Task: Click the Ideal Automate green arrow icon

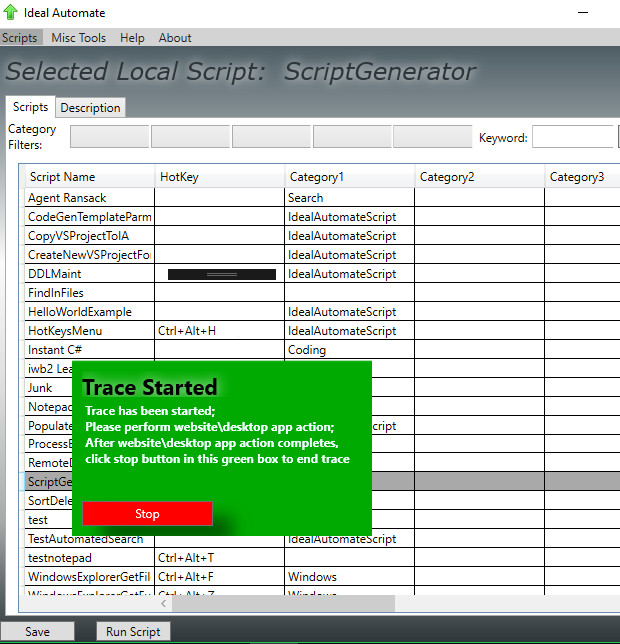Action: pos(10,12)
